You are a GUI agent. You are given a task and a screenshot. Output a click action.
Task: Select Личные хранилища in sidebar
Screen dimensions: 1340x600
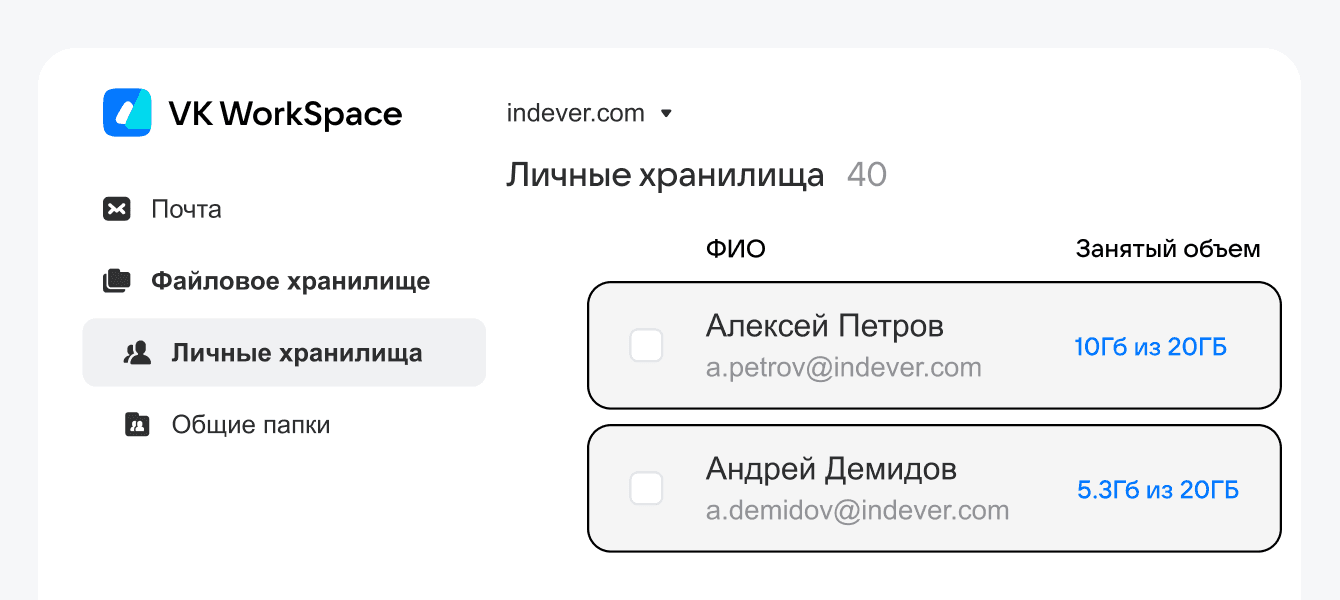[296, 353]
